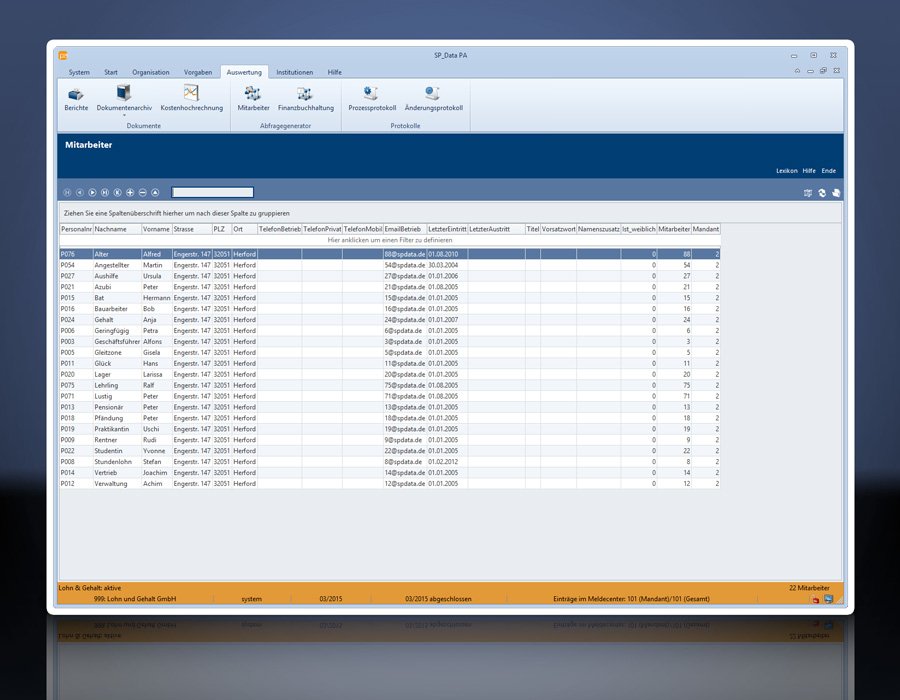Select the row for Alter, Alfred
This screenshot has height=700, width=900.
tap(390, 254)
